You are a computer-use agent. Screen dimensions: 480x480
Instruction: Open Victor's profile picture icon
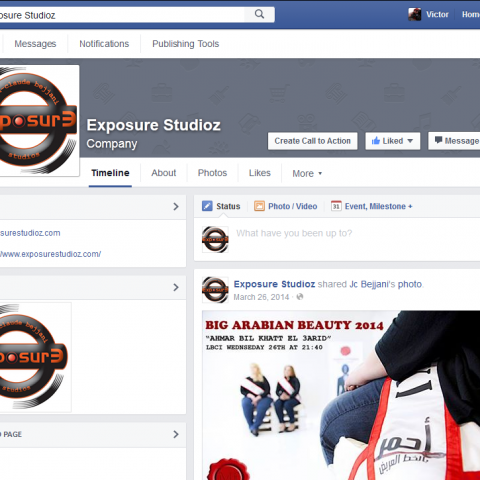[414, 15]
